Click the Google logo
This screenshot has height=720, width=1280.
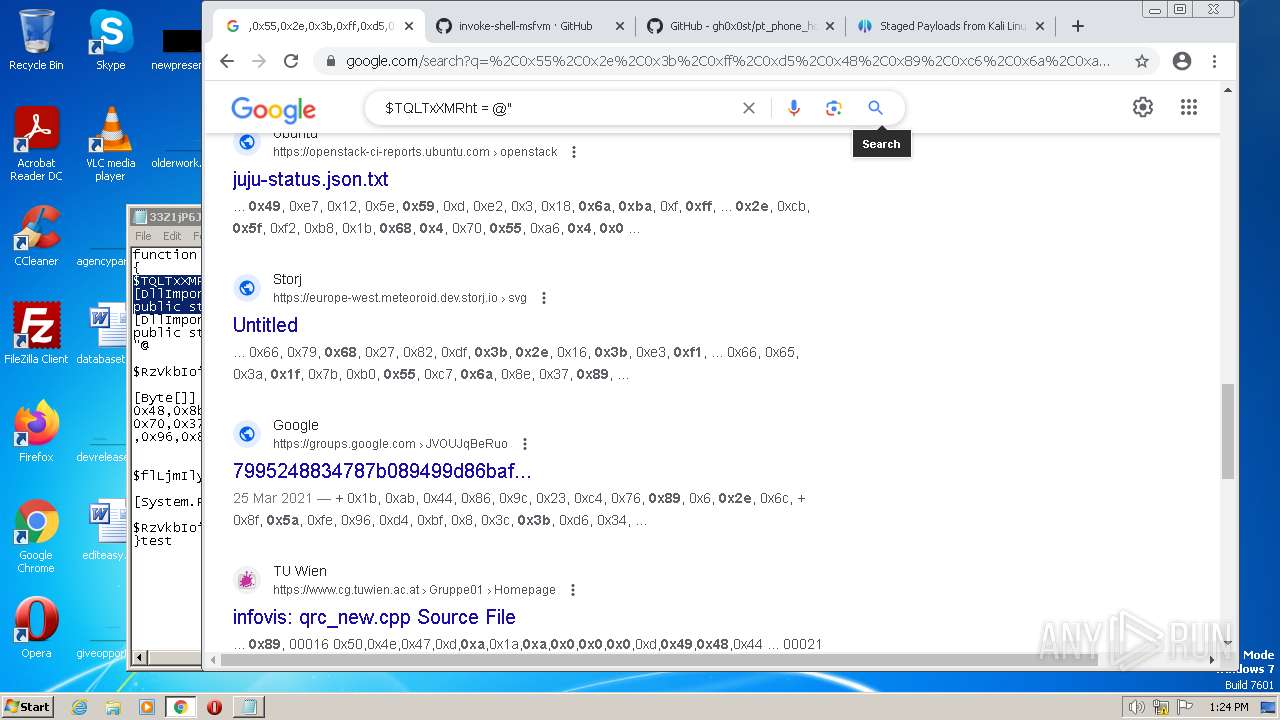pyautogui.click(x=273, y=109)
